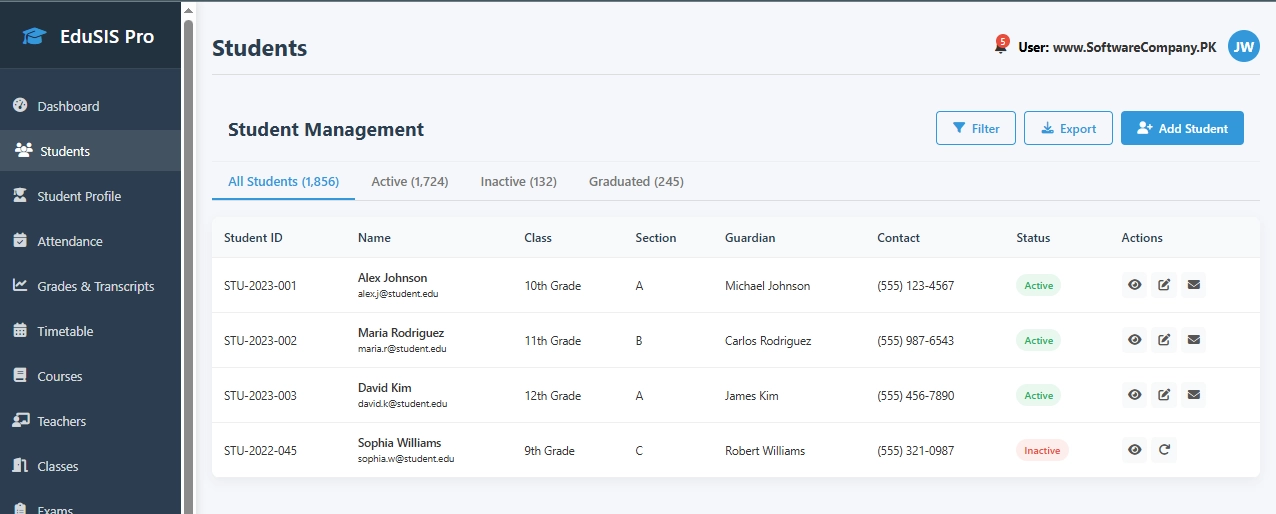The height and width of the screenshot is (514, 1276).
Task: View Sophia Williams's details with eye icon
Action: click(x=1134, y=450)
